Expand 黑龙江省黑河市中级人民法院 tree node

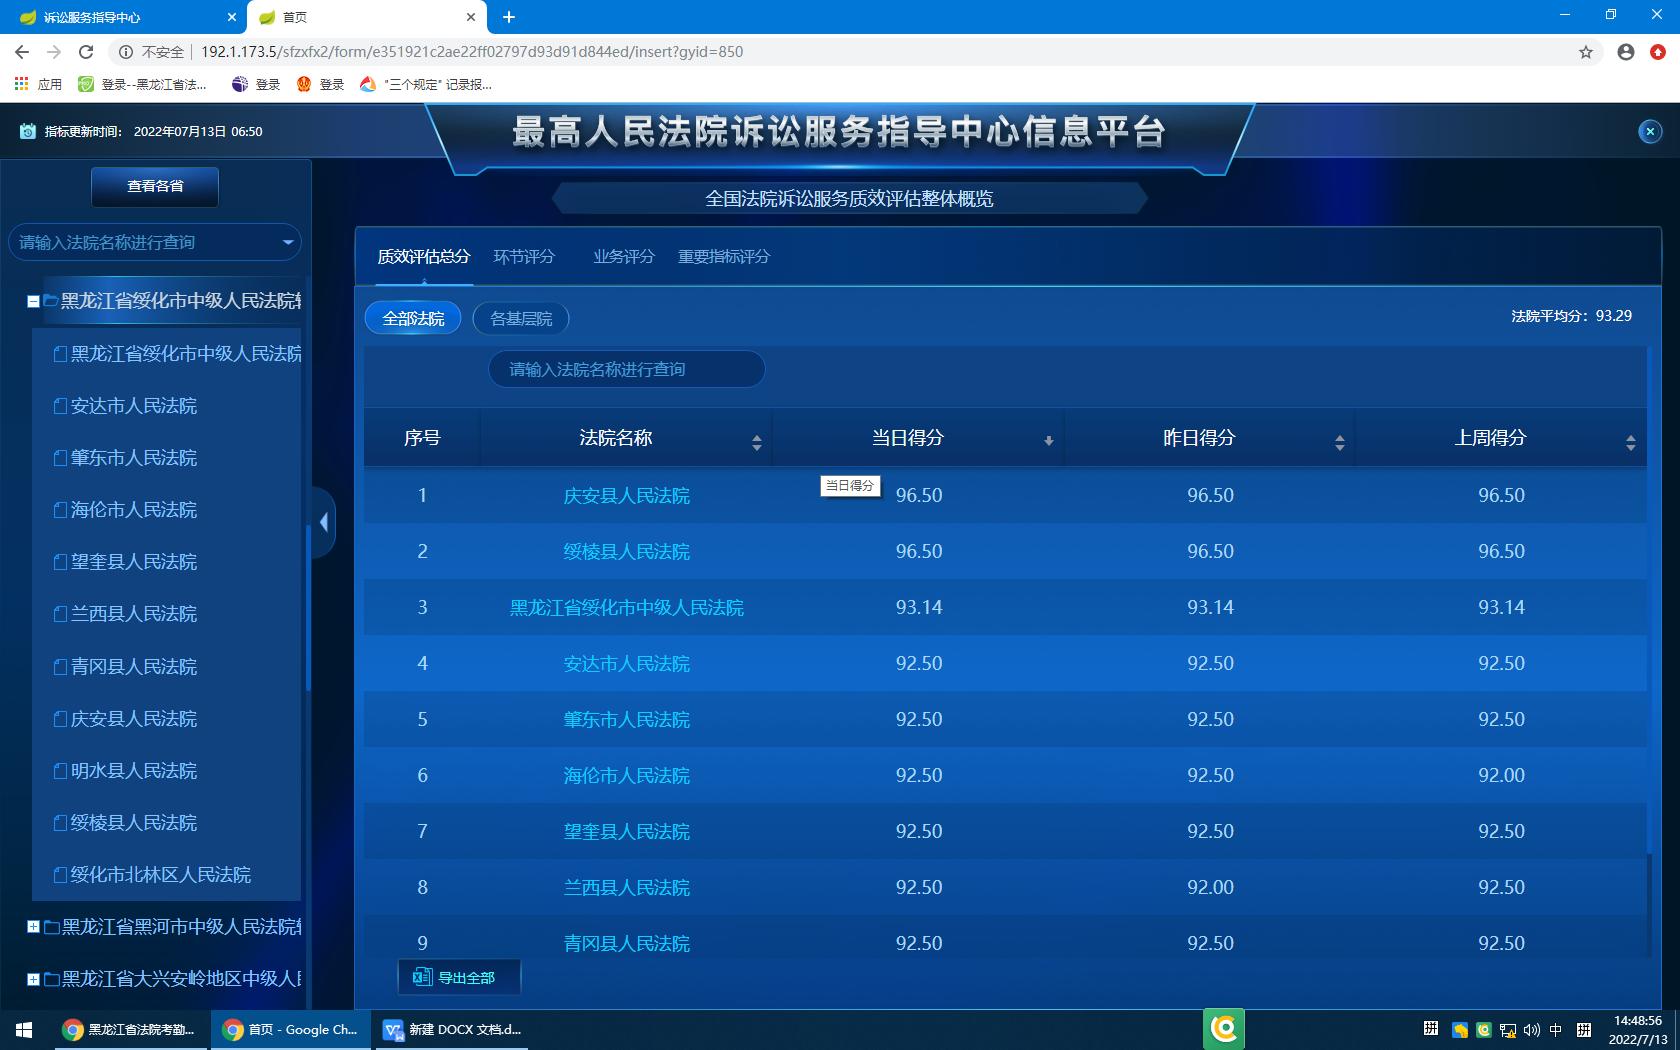coord(33,927)
